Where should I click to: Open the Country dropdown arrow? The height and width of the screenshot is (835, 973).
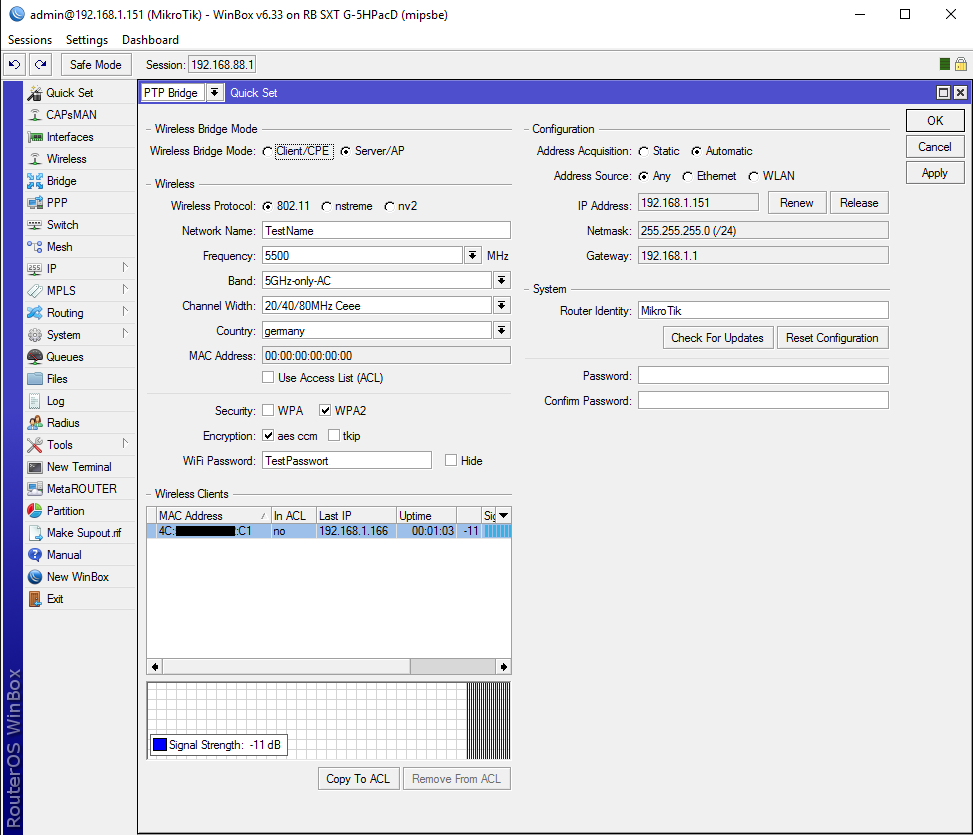coord(501,331)
